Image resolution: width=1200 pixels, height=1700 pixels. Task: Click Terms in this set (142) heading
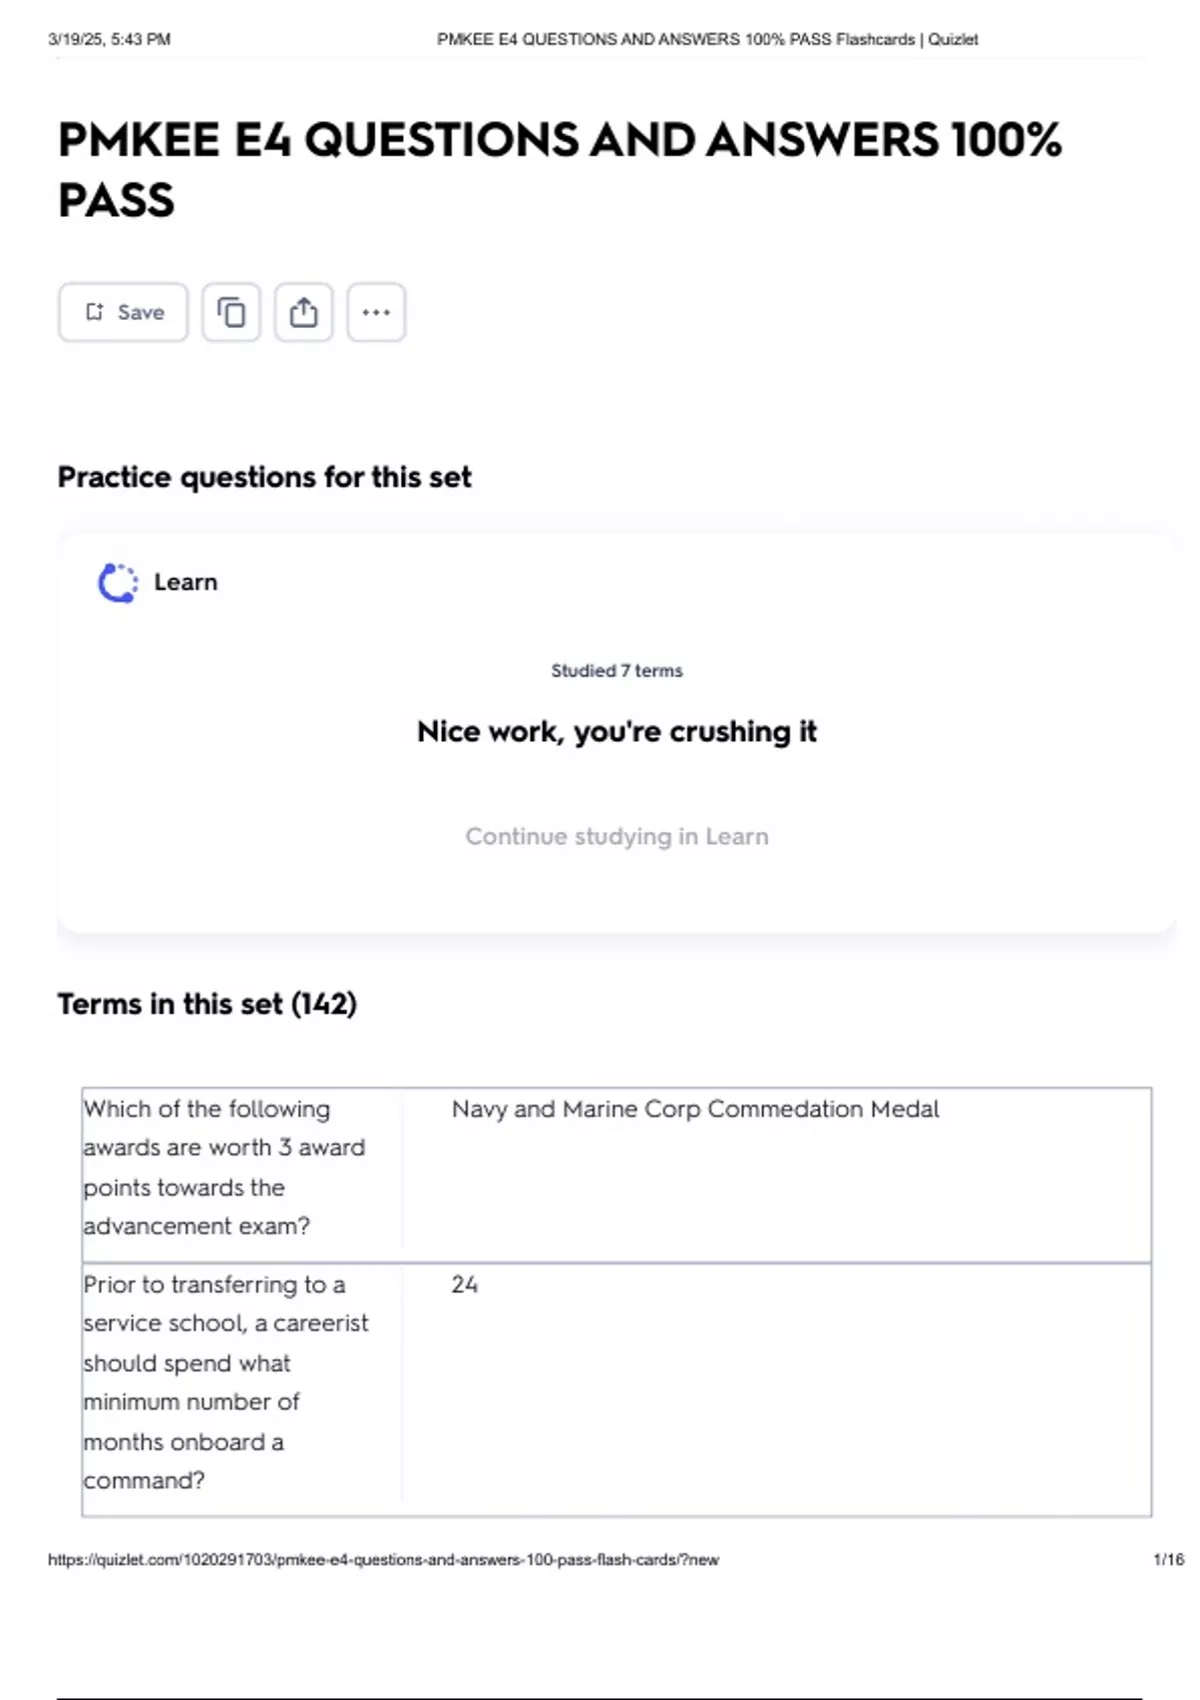pyautogui.click(x=207, y=1003)
